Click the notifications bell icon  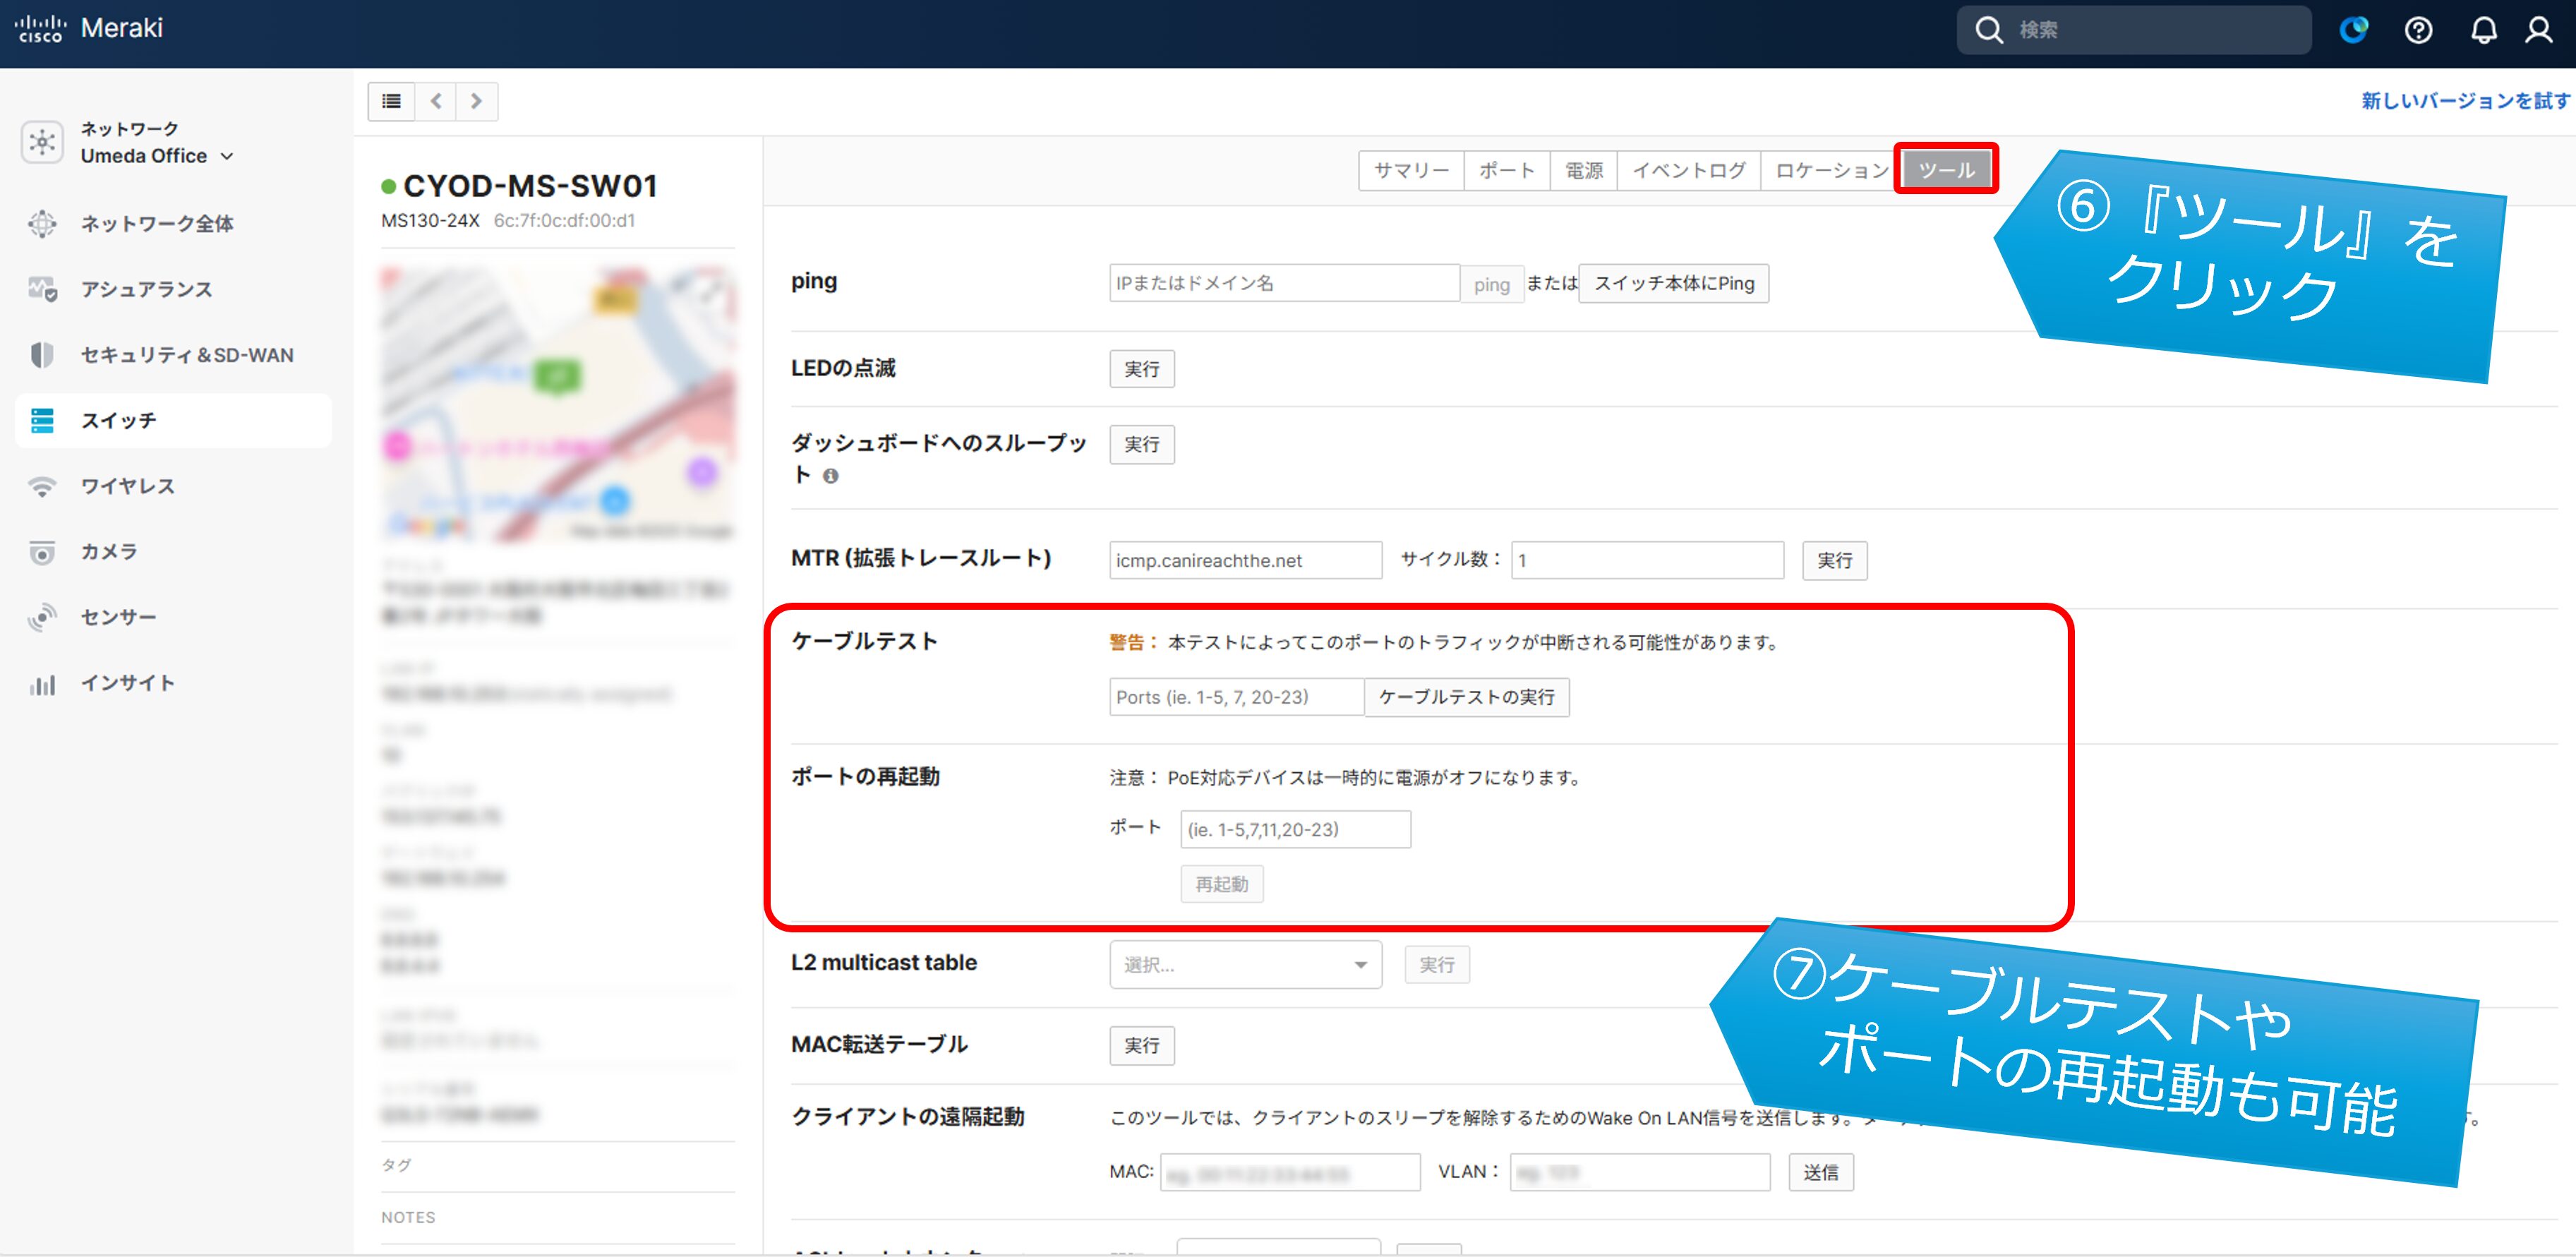tap(2483, 30)
